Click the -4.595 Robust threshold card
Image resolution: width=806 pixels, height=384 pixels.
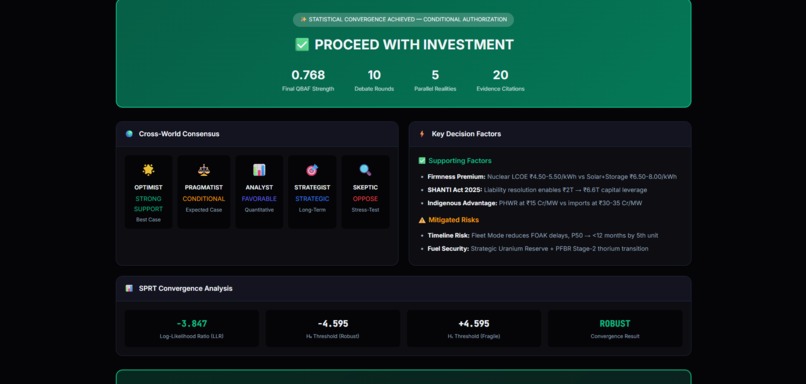point(333,328)
